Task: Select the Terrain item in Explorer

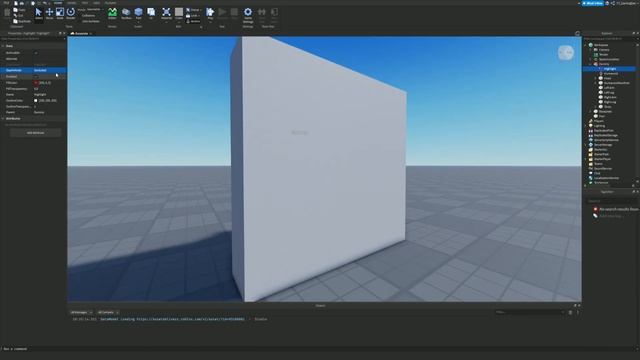Action: tap(603, 54)
